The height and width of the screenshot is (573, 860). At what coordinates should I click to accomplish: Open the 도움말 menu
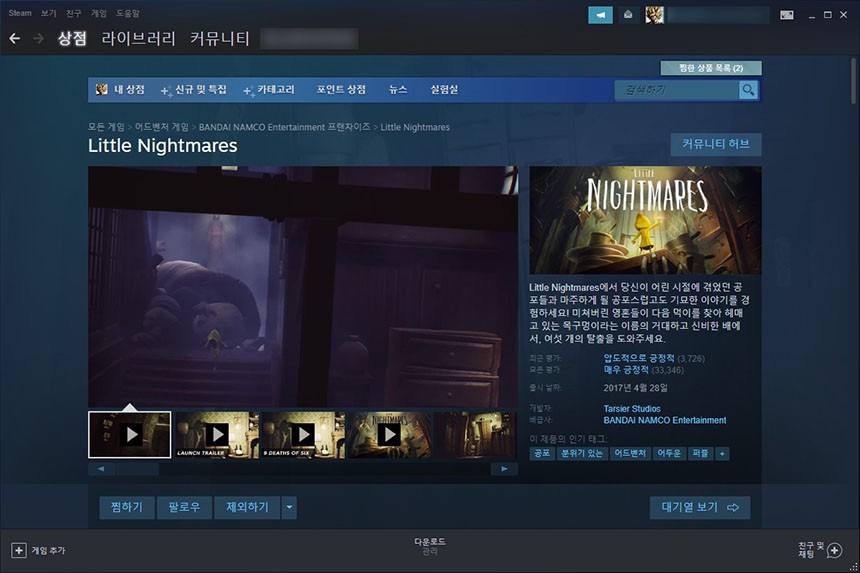pyautogui.click(x=128, y=13)
